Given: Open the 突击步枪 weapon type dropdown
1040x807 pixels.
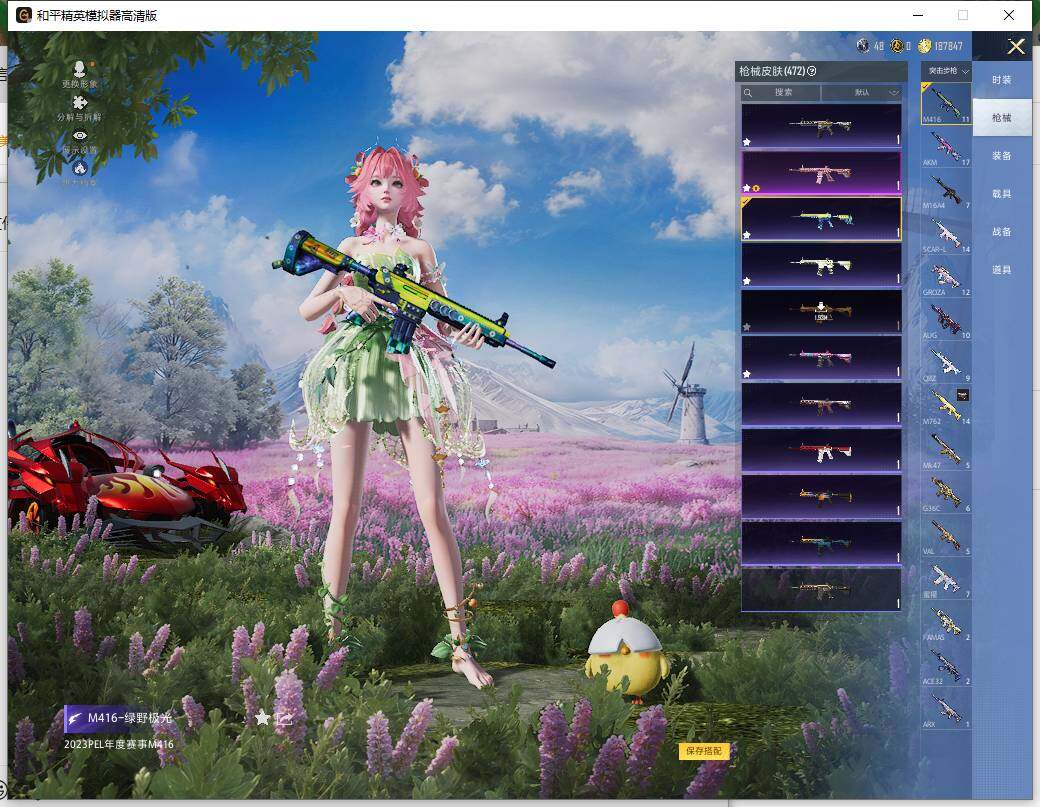Looking at the screenshot, I should click(946, 70).
